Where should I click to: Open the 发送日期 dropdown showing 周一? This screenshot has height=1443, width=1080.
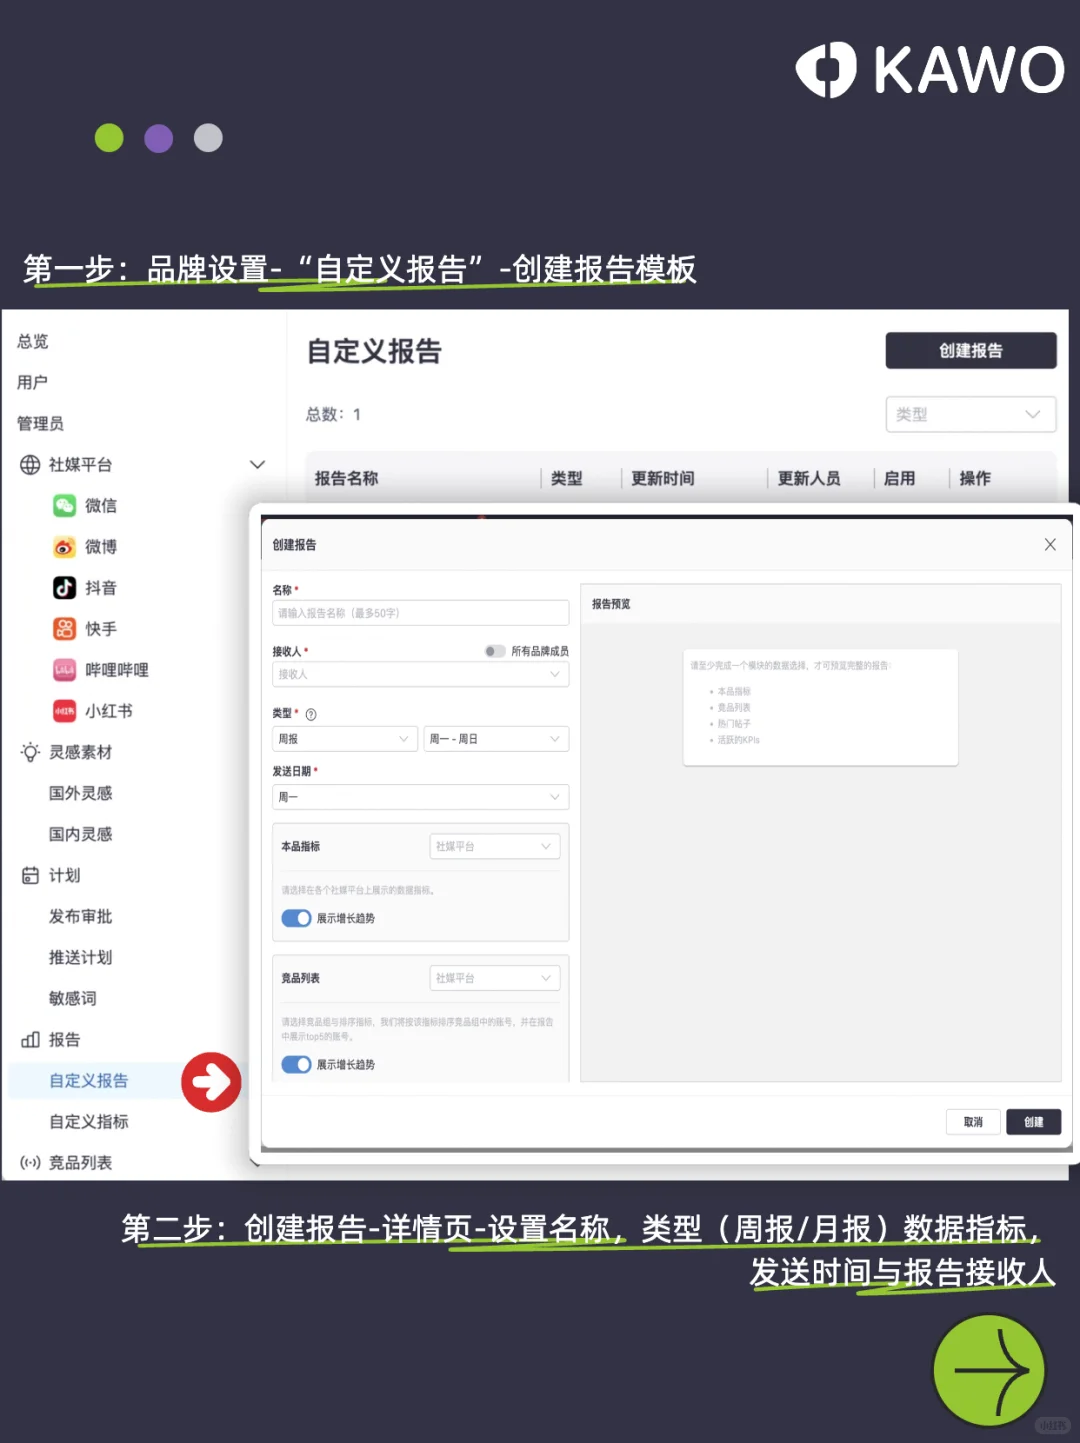420,797
